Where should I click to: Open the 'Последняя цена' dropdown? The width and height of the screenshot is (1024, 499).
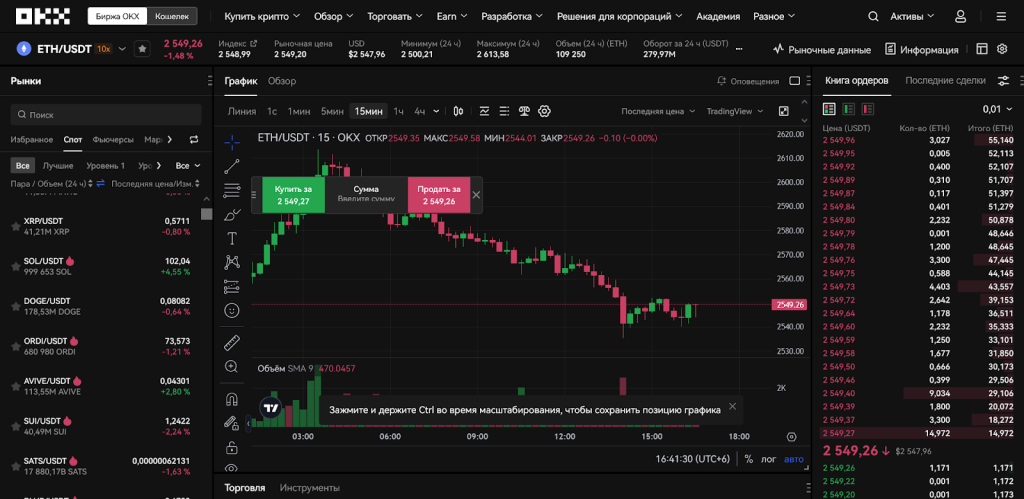click(x=657, y=111)
